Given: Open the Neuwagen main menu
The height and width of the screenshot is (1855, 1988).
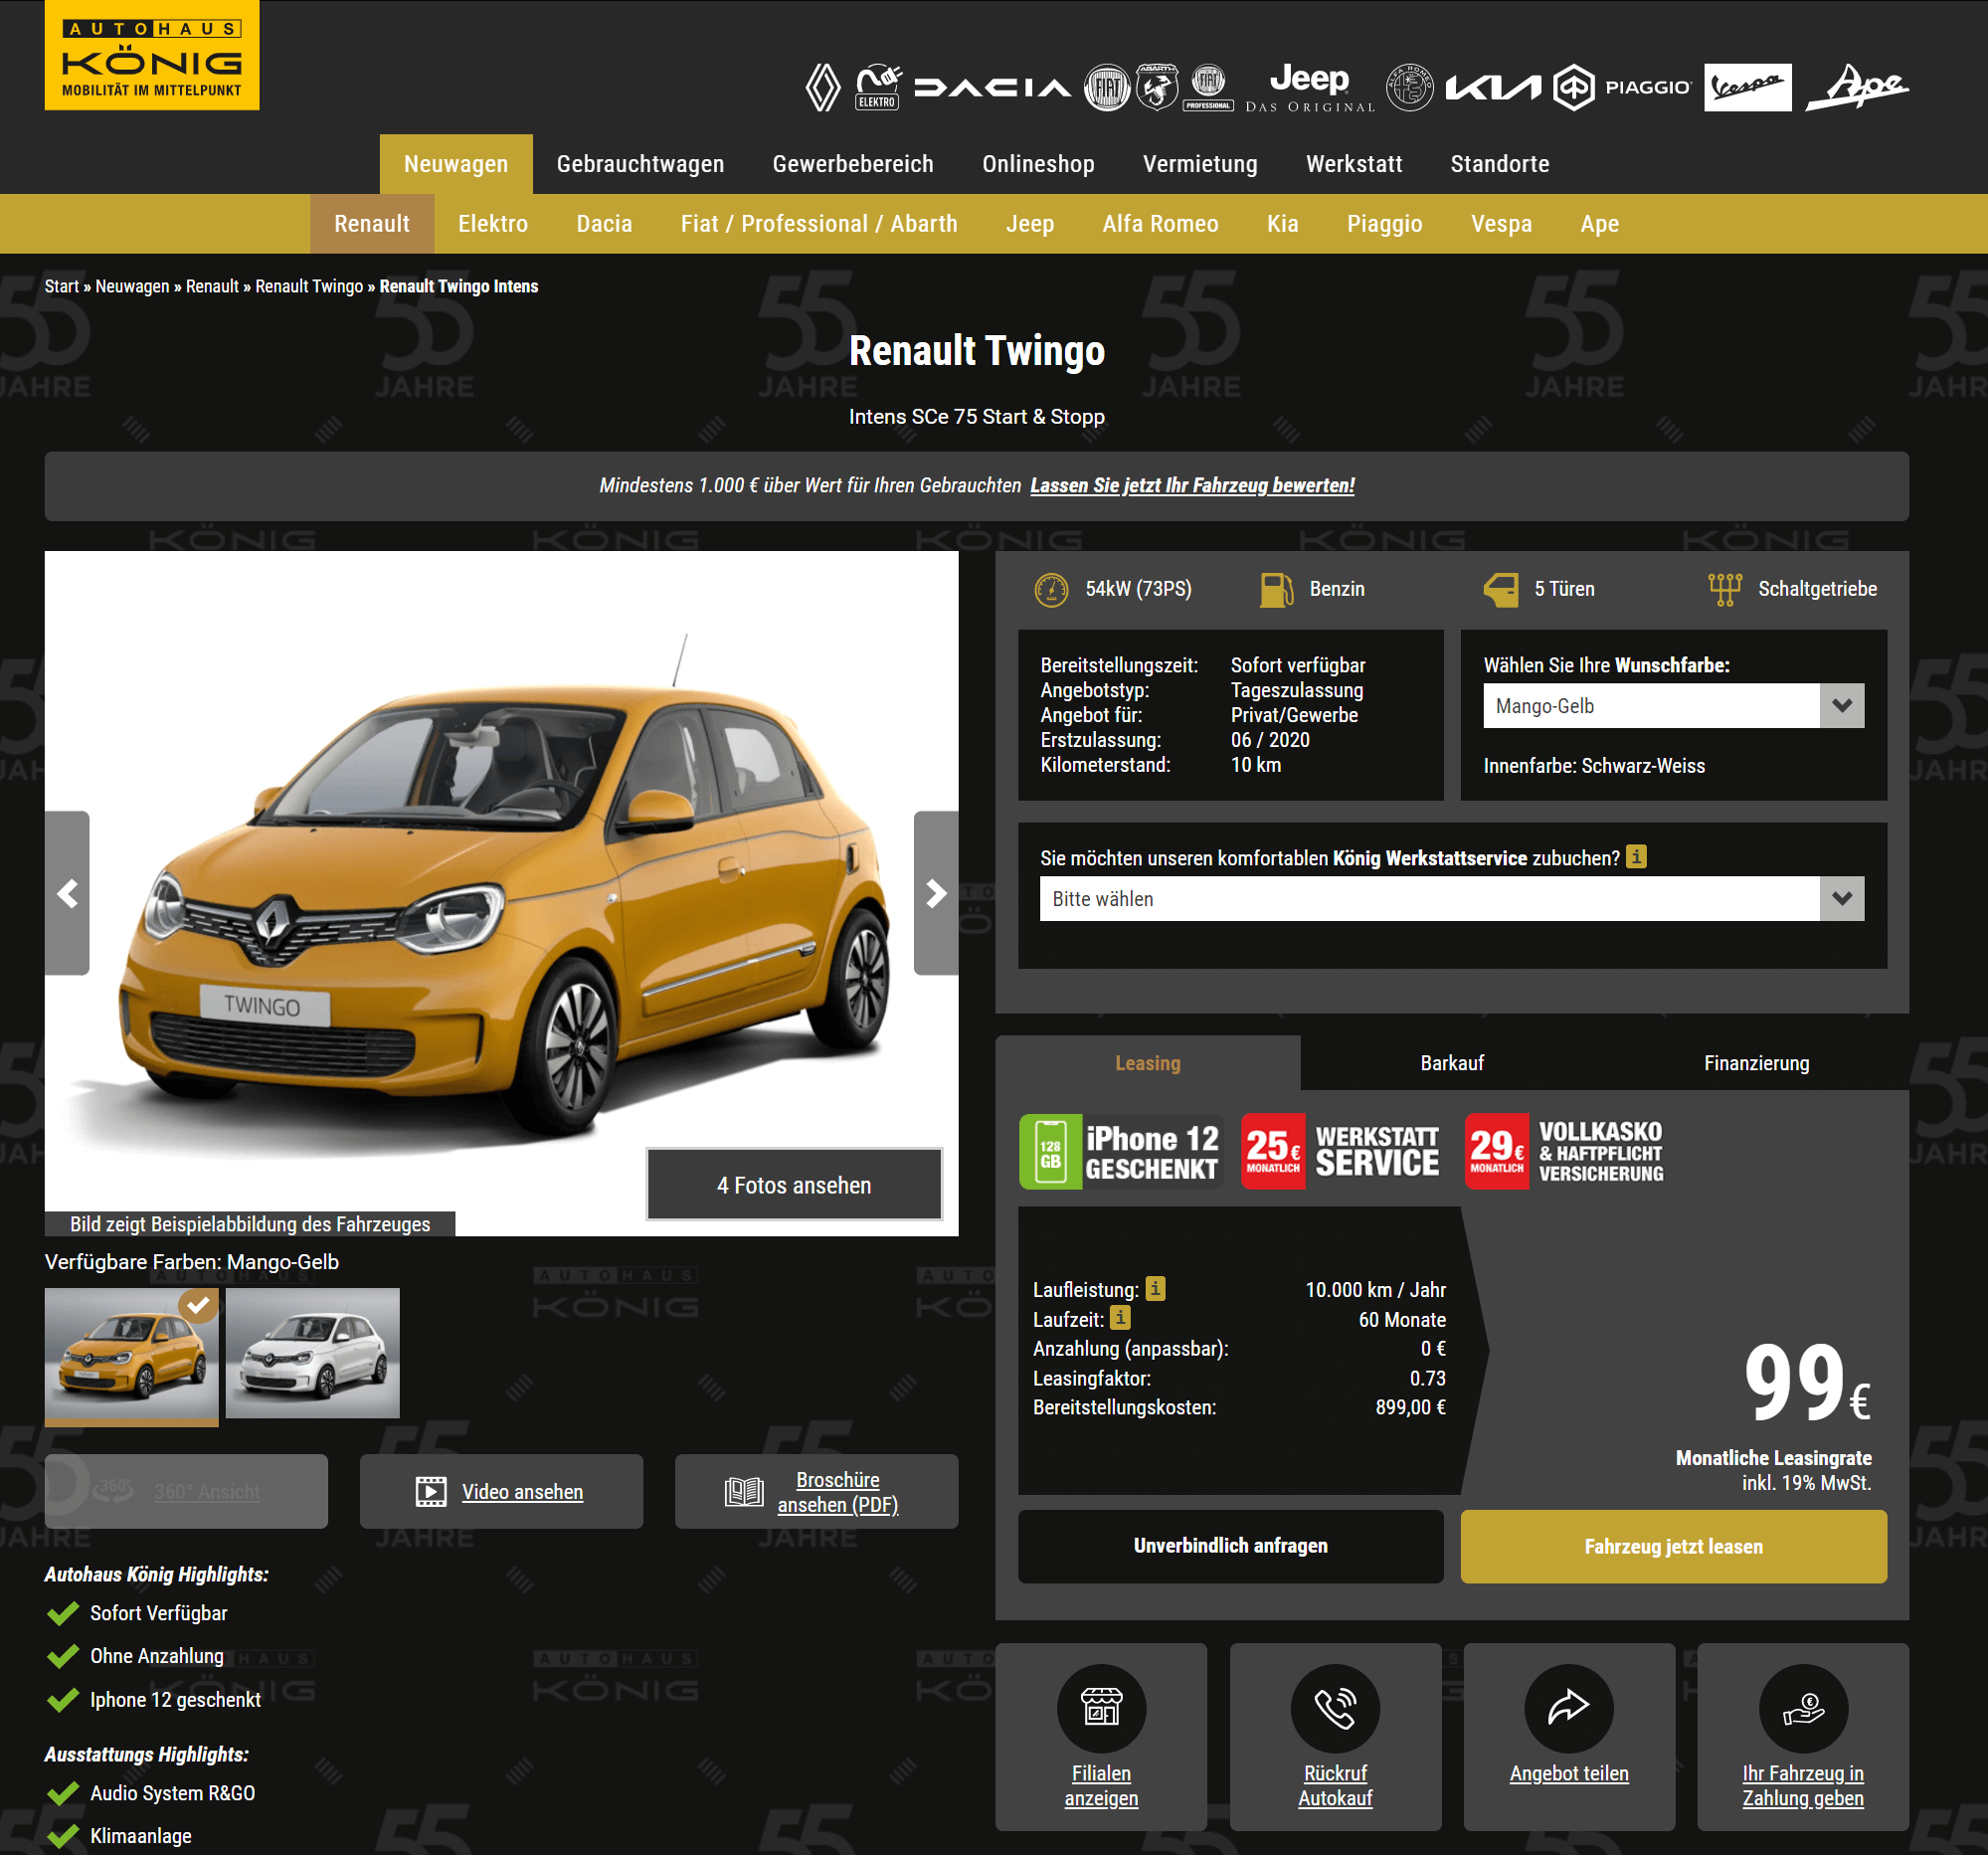Looking at the screenshot, I should 456,164.
